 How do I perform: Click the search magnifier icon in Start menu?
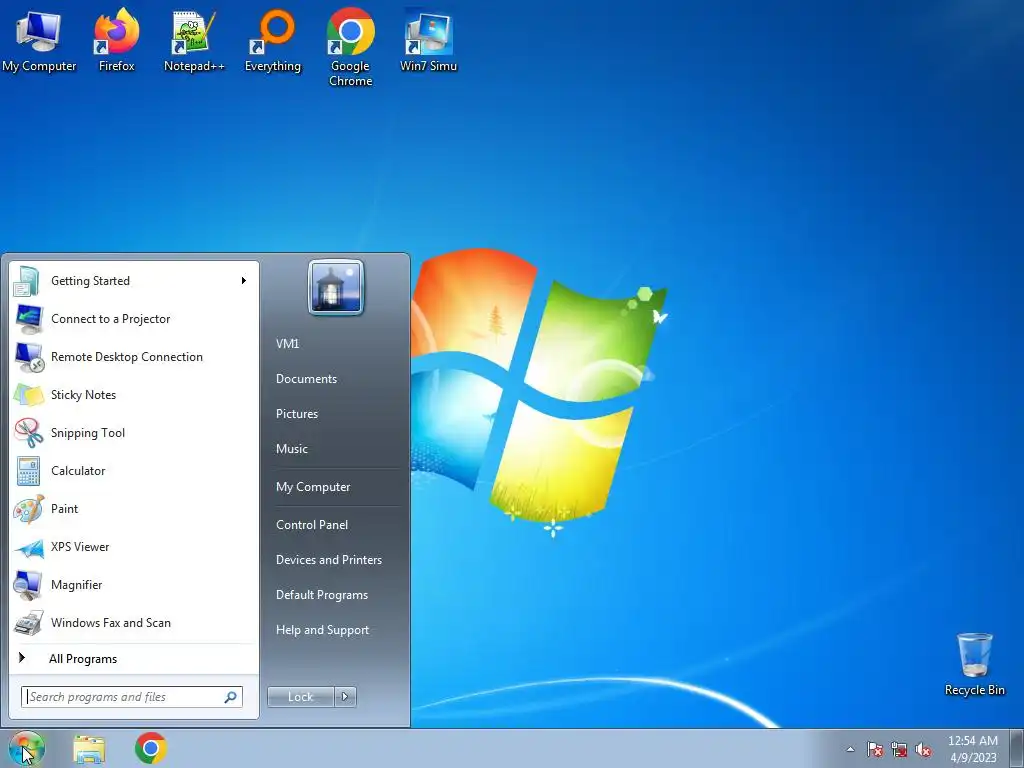click(x=231, y=697)
